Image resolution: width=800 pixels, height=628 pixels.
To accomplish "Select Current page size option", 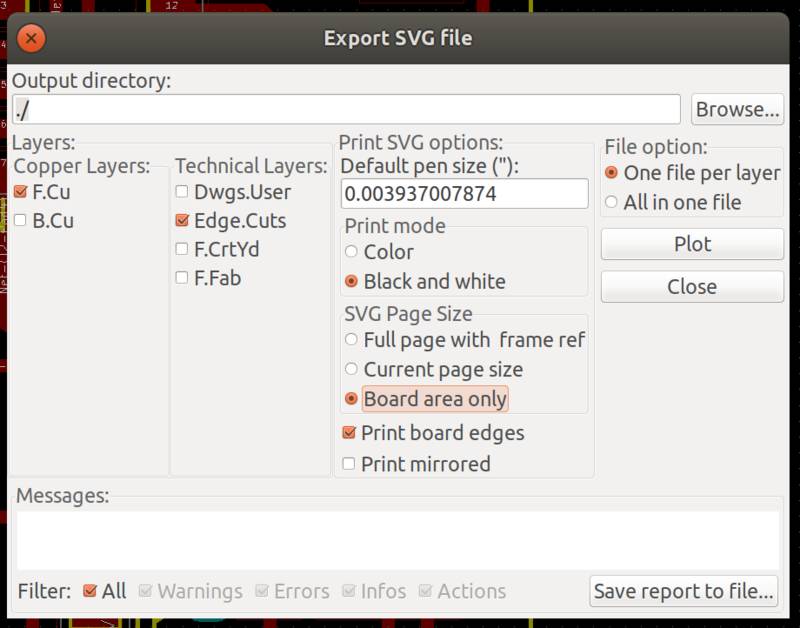I will (352, 369).
